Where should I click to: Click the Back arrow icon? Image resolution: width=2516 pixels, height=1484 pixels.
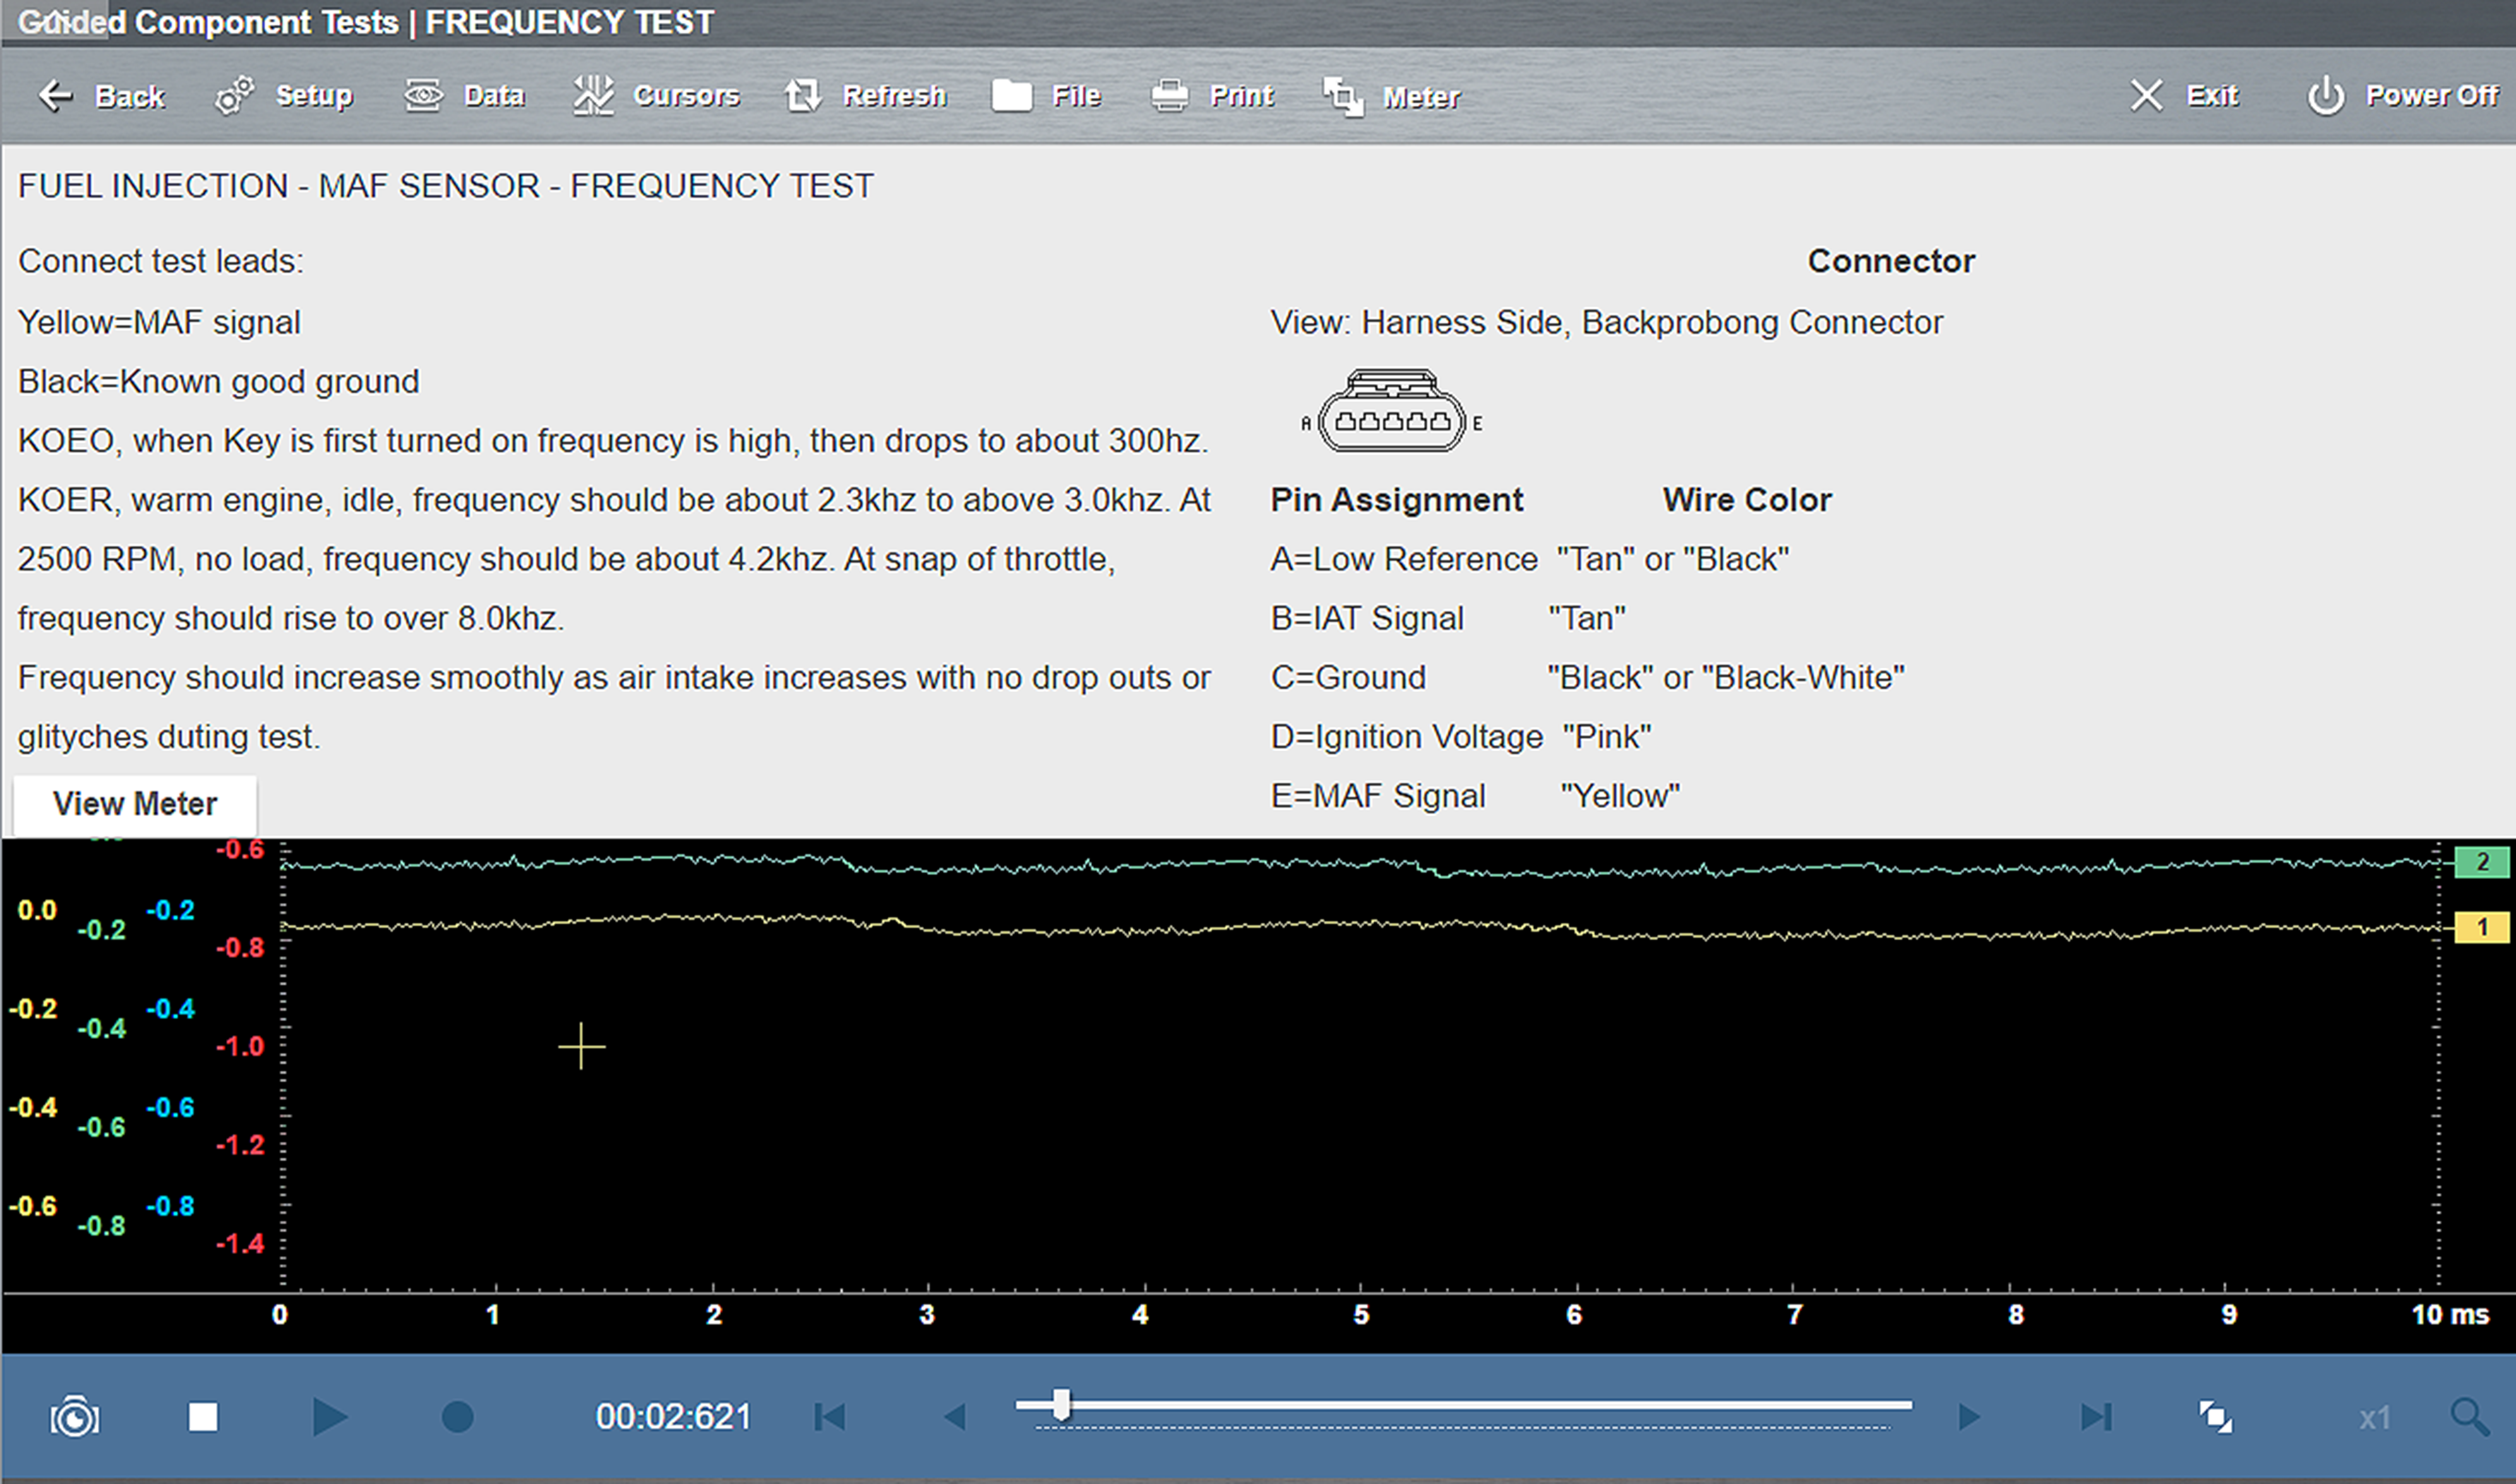tap(56, 96)
